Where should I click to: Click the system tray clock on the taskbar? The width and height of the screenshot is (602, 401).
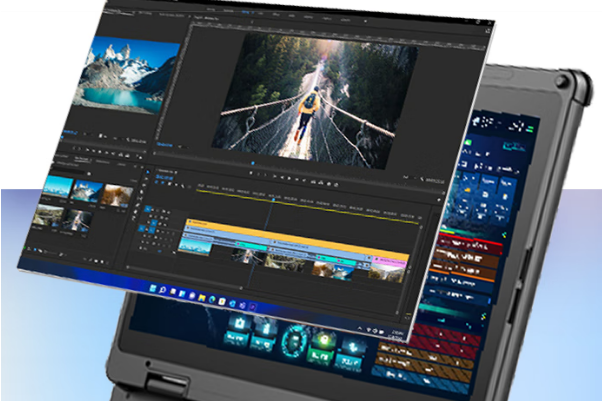pyautogui.click(x=396, y=333)
